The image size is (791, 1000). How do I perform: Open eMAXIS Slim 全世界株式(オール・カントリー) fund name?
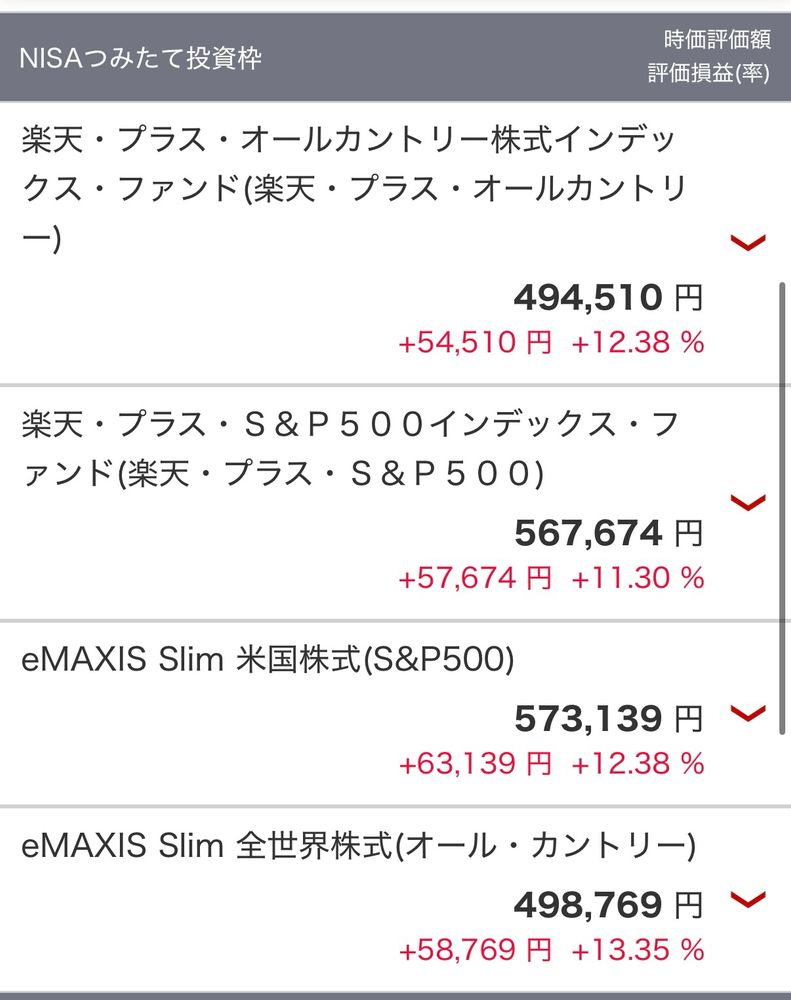coord(358,847)
